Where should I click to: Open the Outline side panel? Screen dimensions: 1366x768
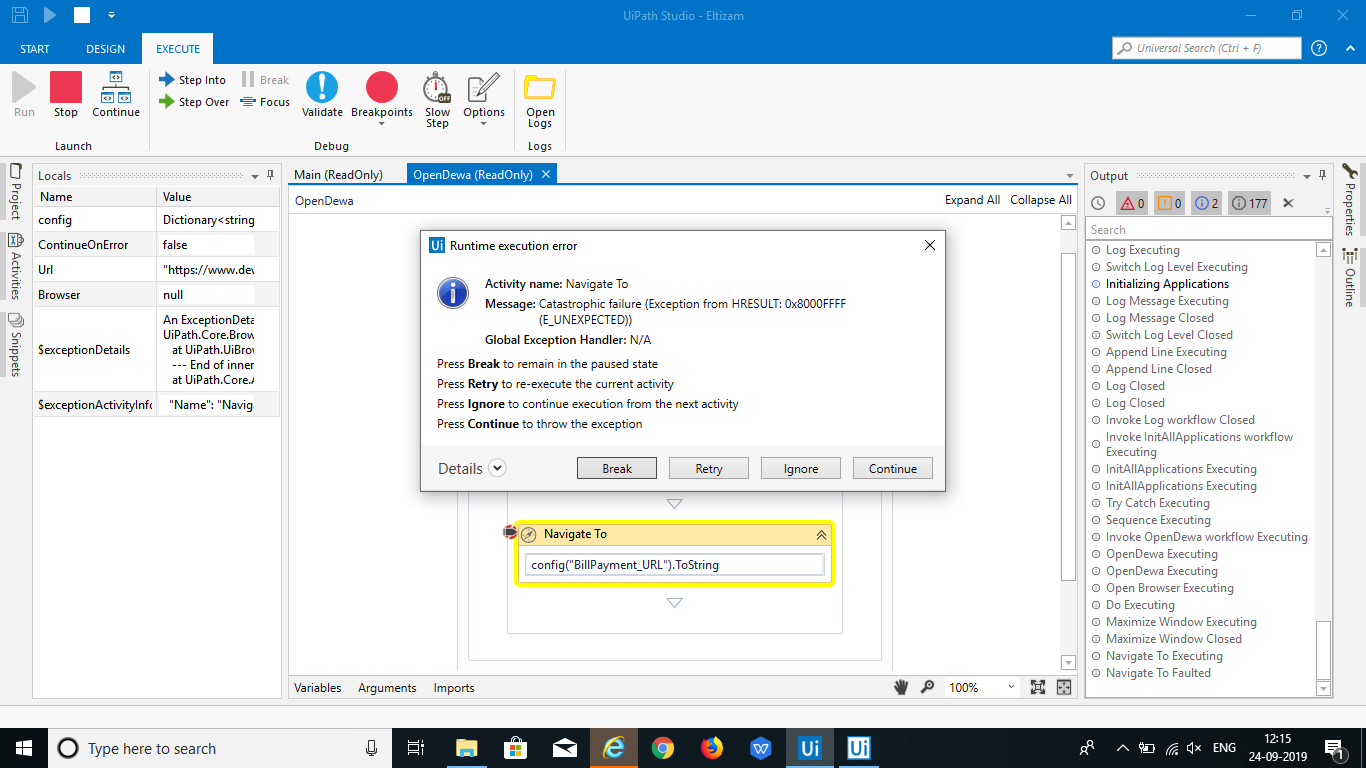click(1349, 278)
